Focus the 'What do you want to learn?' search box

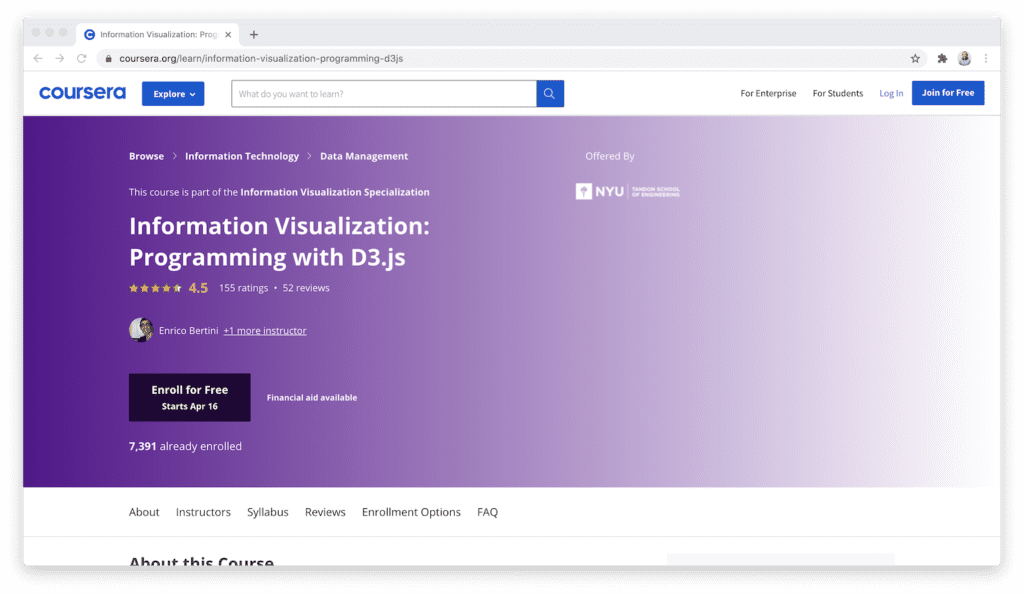click(384, 94)
